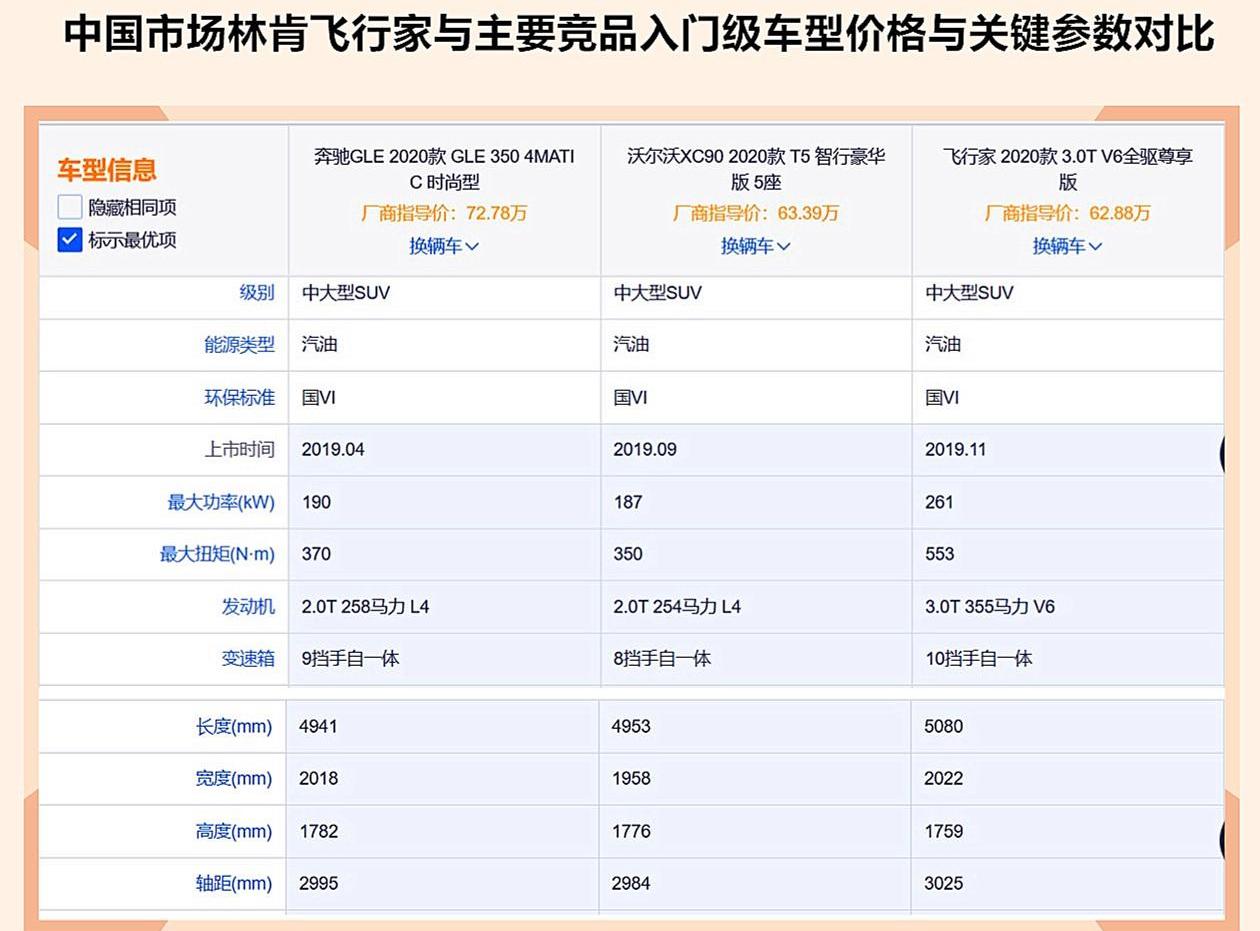Screen dimensions: 1260x931
Task: Select the 1782 height value
Action: [x=318, y=831]
